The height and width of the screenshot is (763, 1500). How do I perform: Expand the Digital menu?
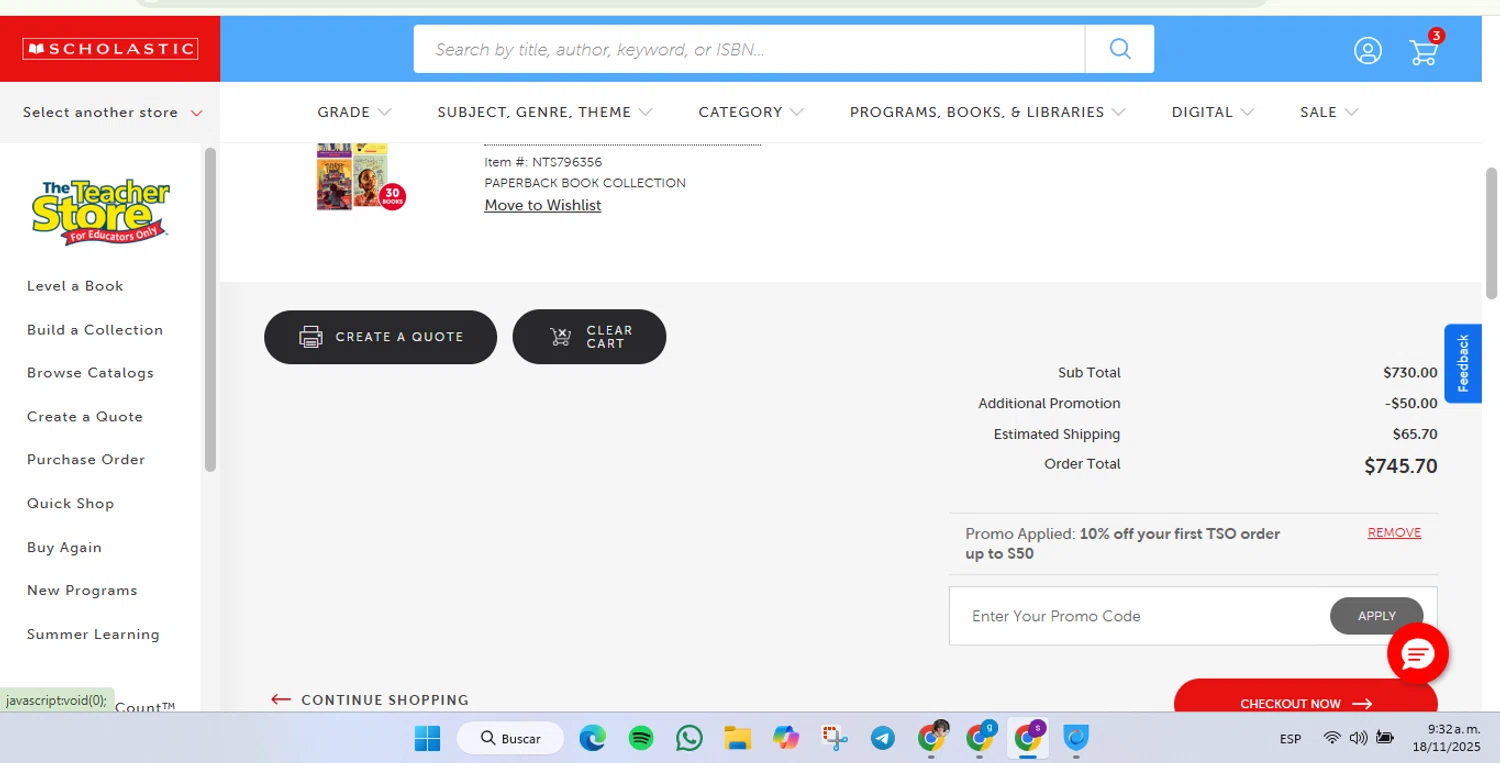(1212, 112)
